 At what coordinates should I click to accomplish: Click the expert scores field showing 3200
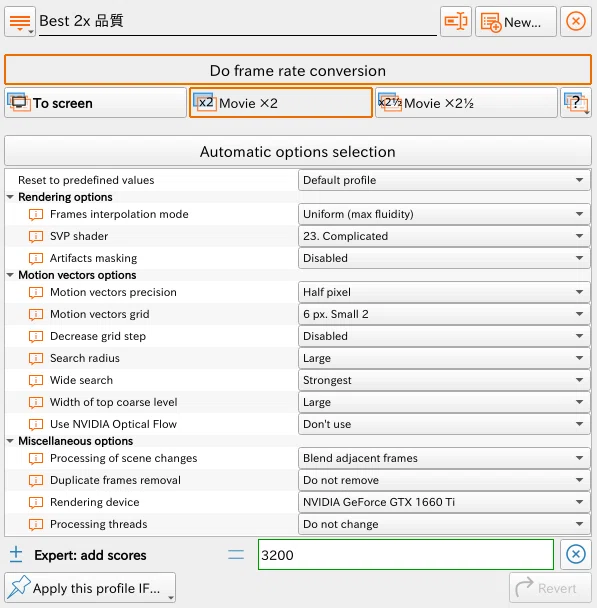406,554
